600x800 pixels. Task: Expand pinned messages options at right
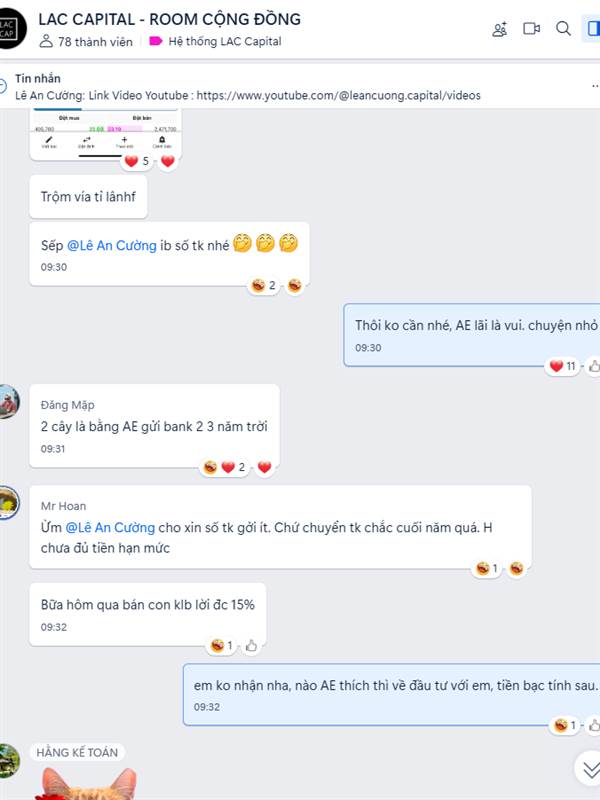595,86
